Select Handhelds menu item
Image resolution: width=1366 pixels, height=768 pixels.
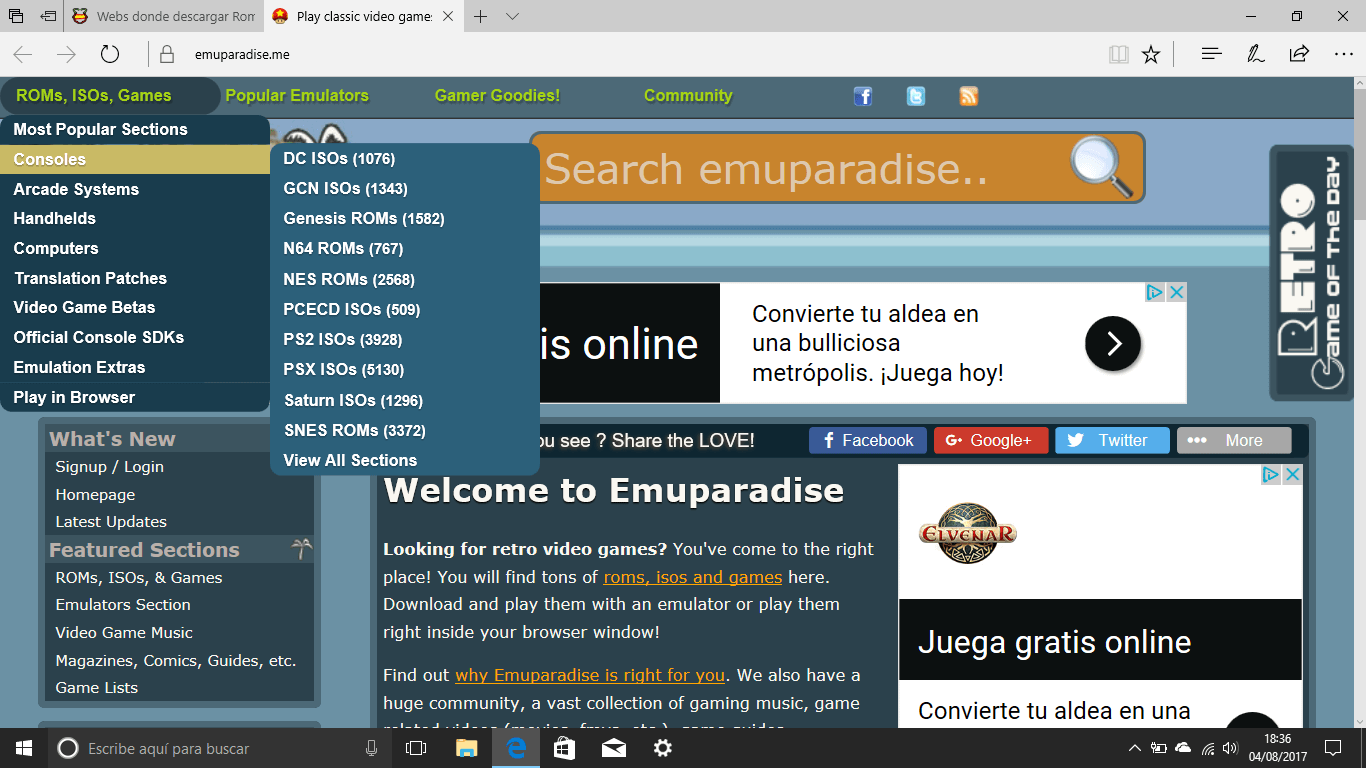[x=135, y=218]
